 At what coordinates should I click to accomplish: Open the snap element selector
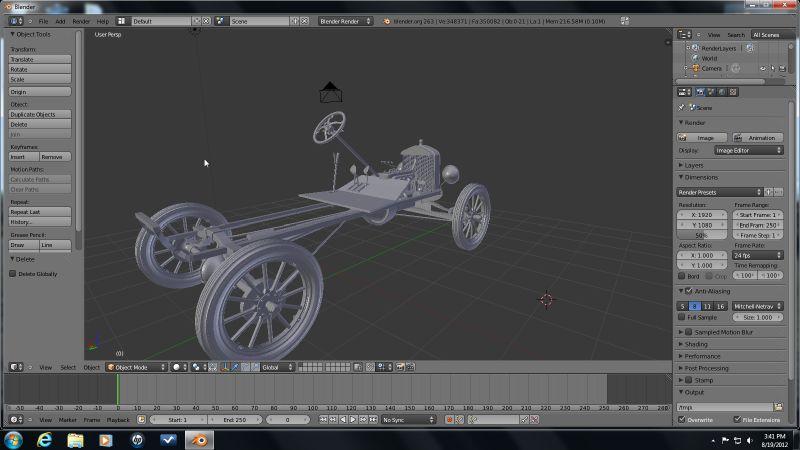click(384, 367)
